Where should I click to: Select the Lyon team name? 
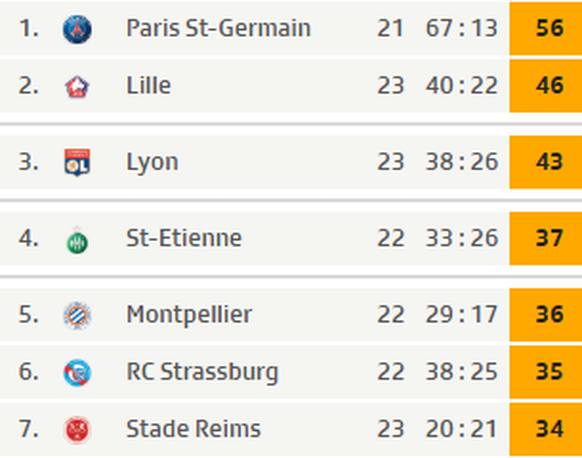tap(152, 163)
